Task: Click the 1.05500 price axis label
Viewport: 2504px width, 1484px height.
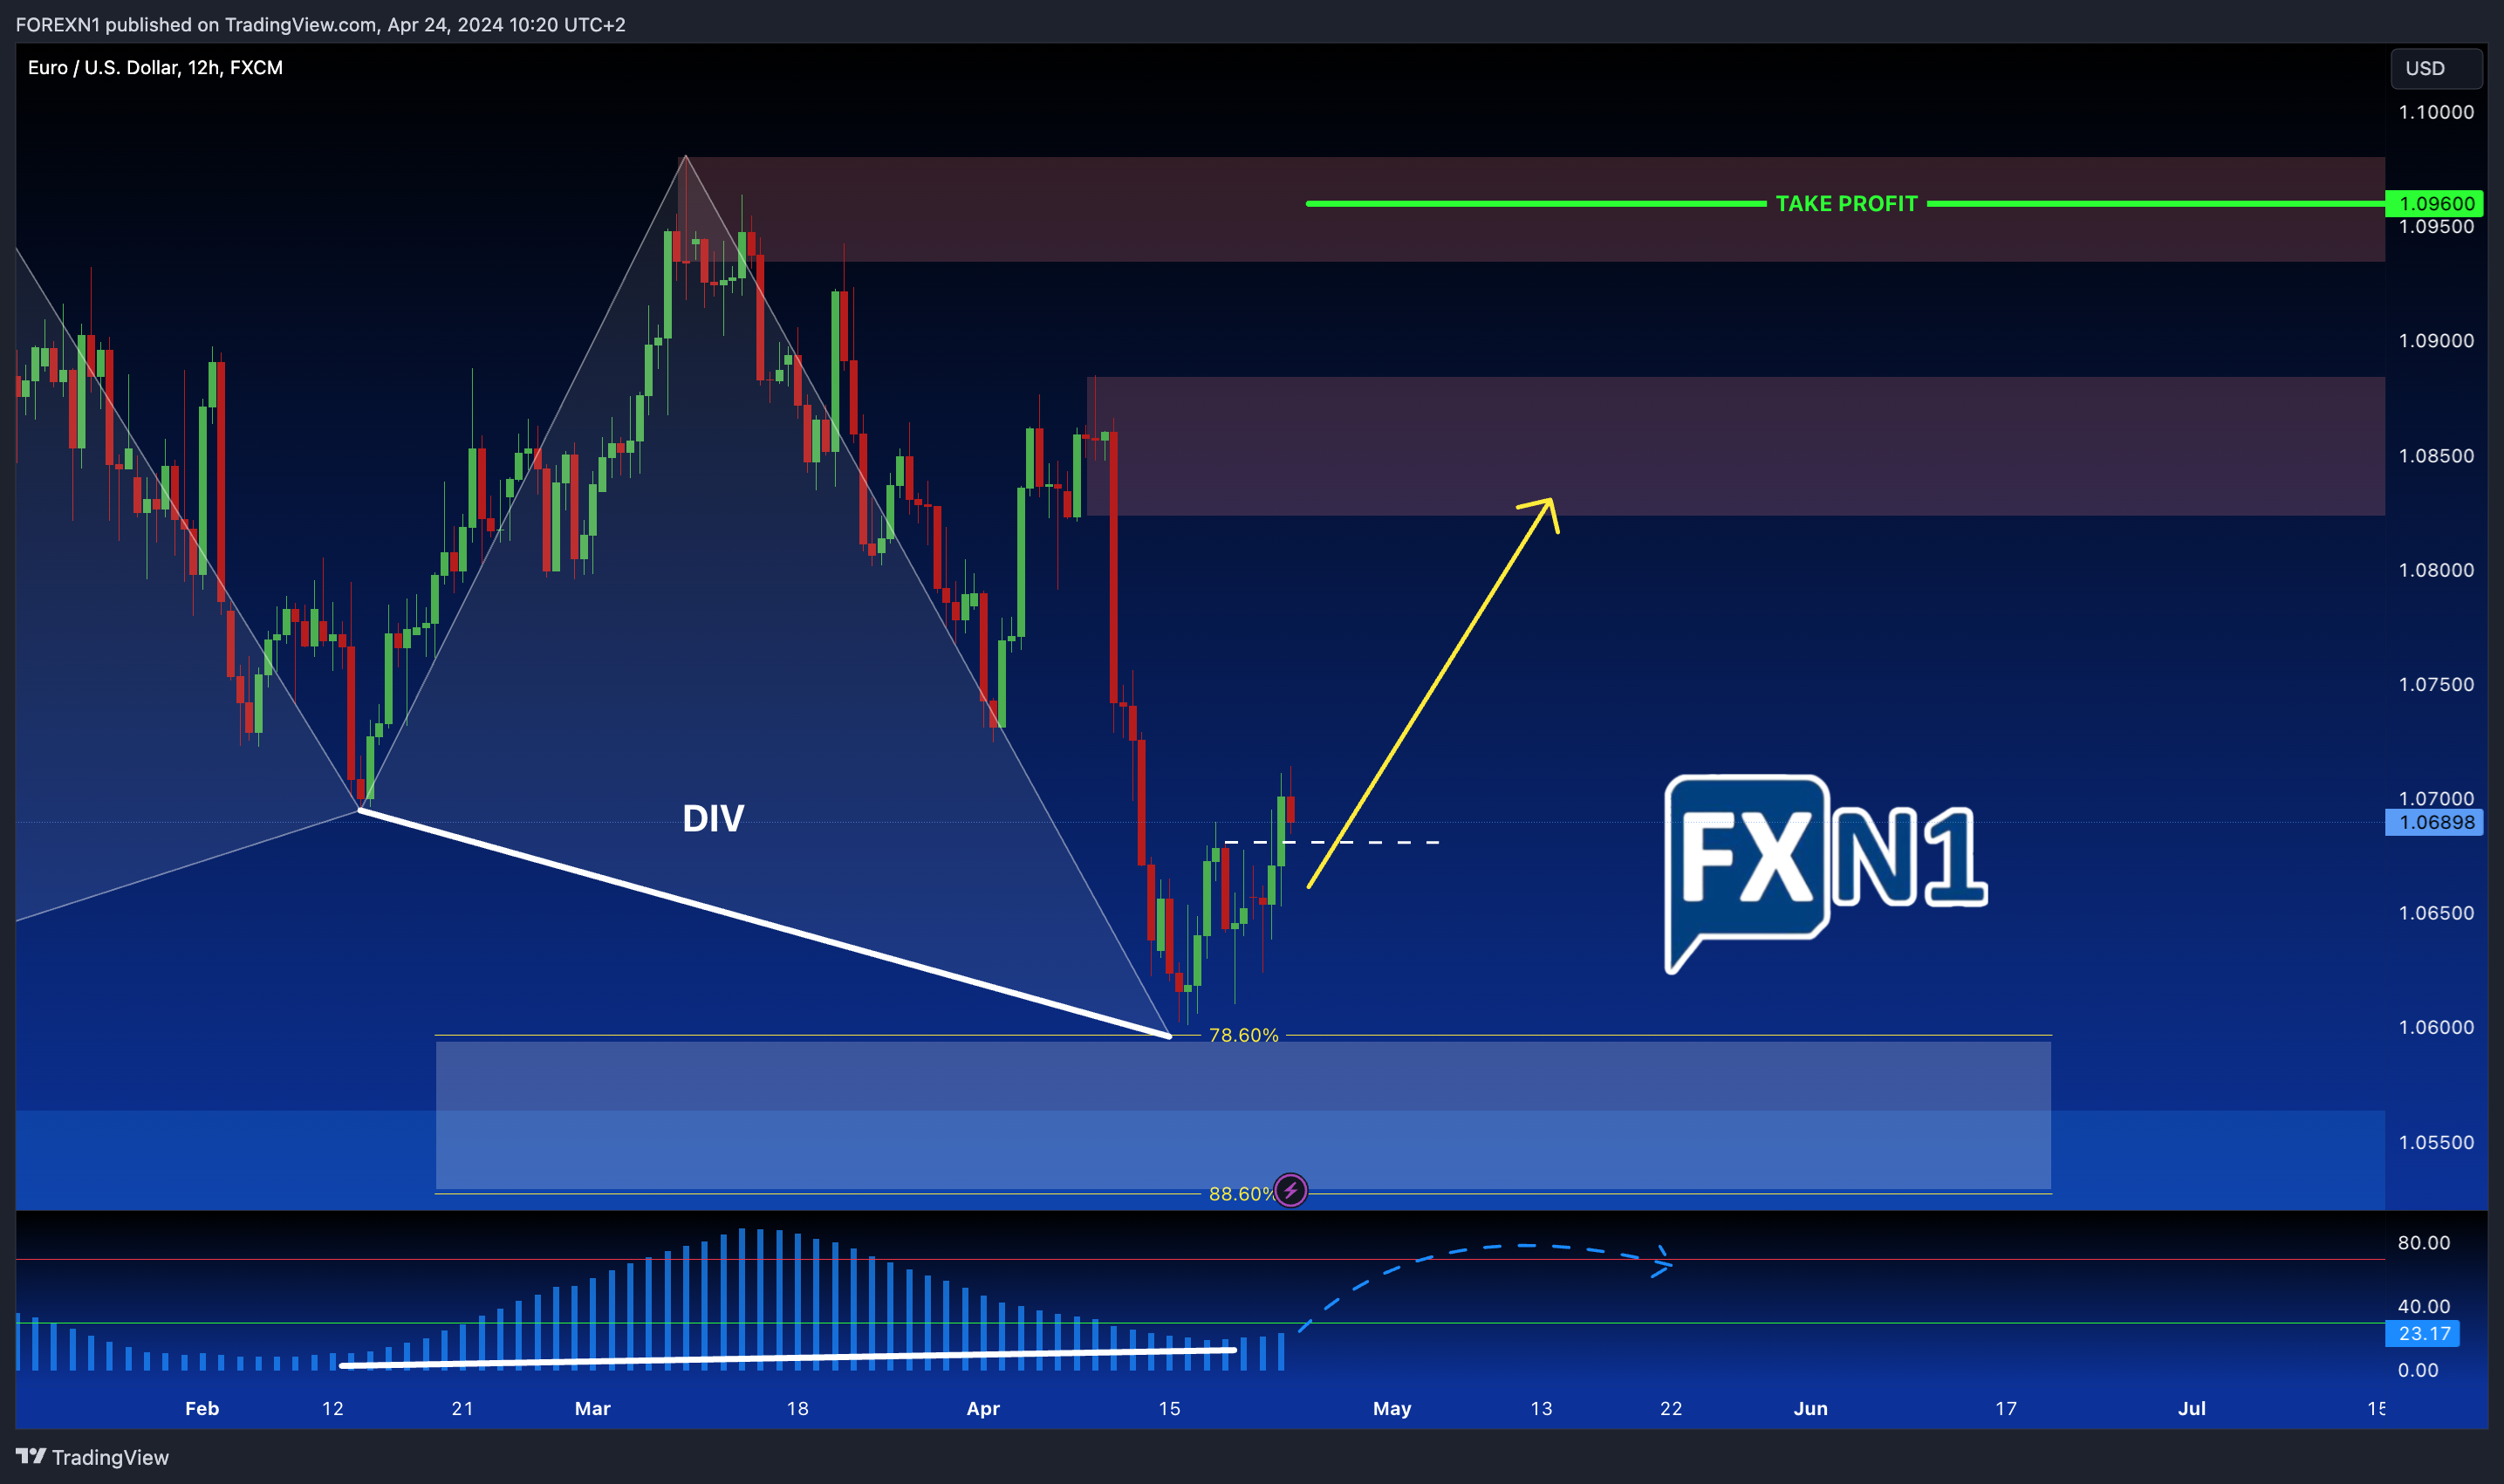Action: click(2436, 1142)
